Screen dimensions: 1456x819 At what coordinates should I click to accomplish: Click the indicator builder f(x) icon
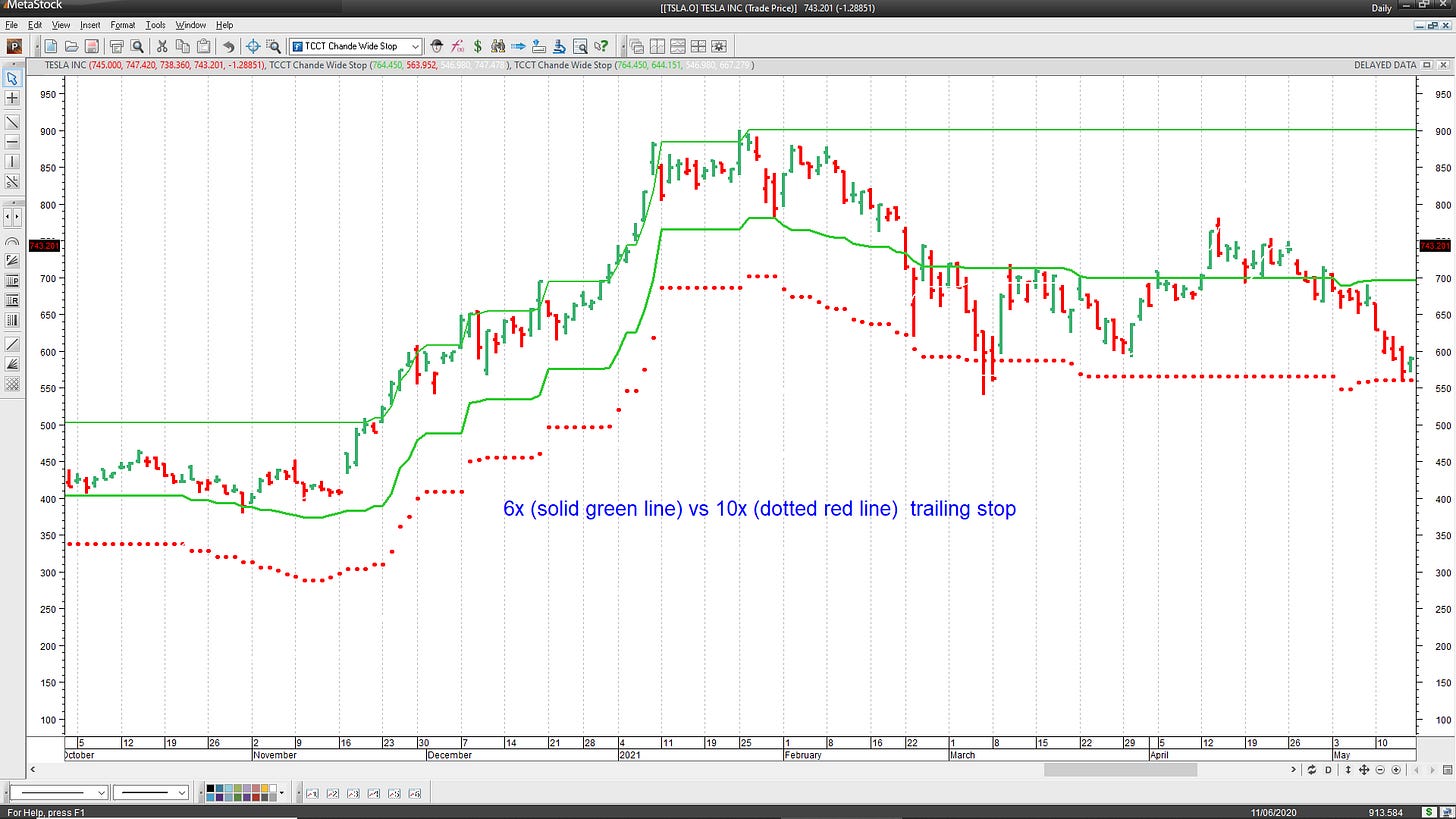click(457, 46)
